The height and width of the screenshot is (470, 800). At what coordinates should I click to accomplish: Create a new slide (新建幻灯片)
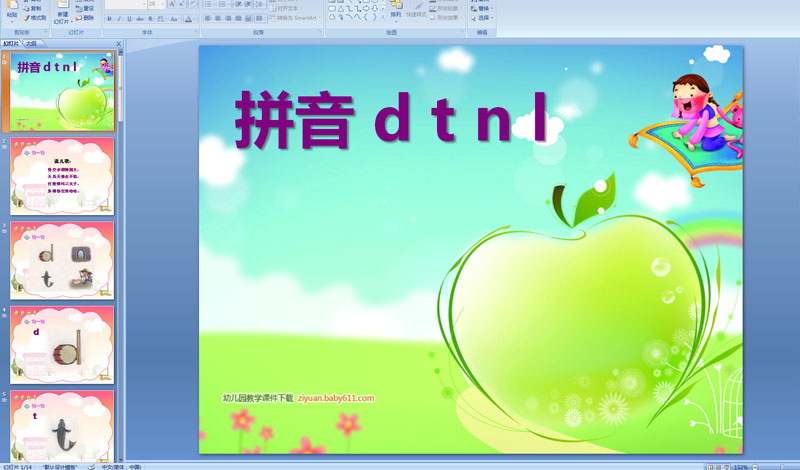63,12
